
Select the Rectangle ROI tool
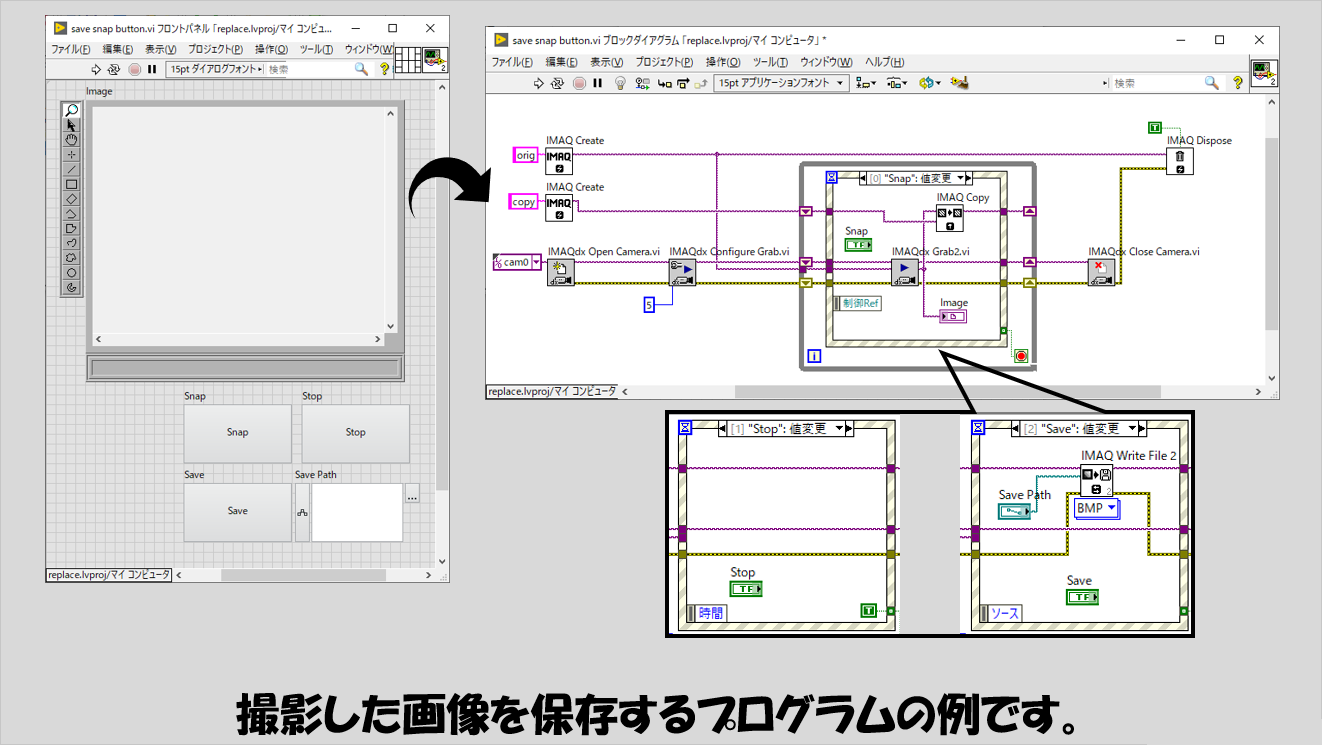pos(71,184)
